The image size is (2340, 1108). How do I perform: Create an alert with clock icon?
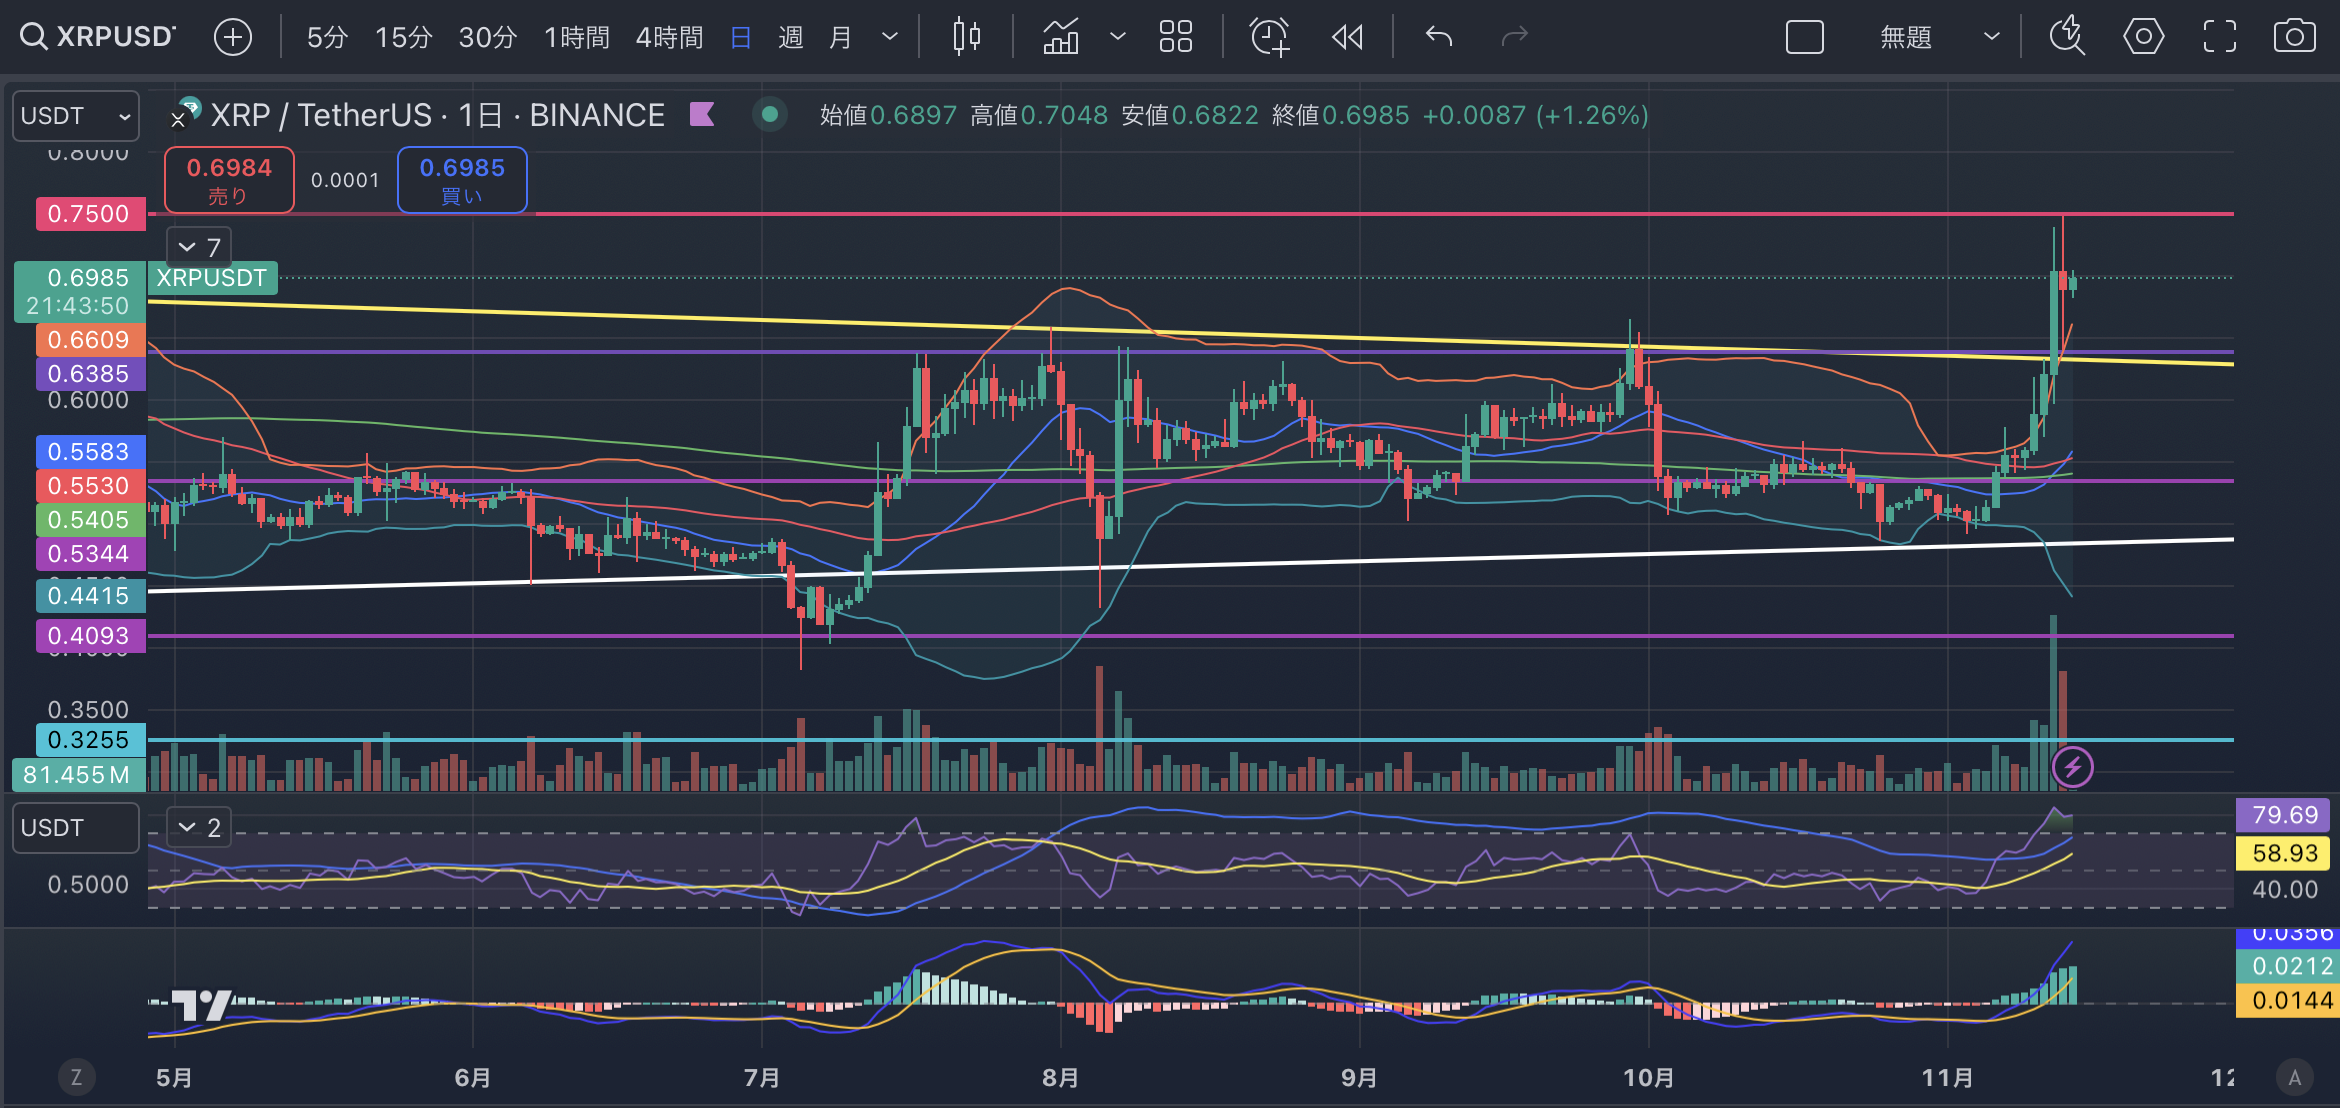[1269, 37]
